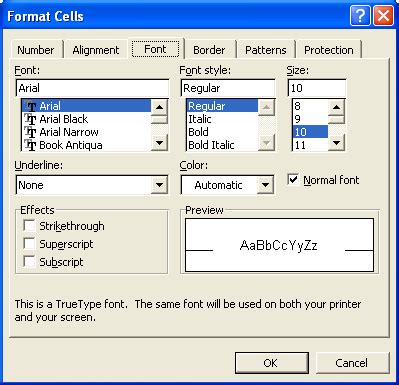Image resolution: width=399 pixels, height=385 pixels.
Task: Open the Patterns tab
Action: click(266, 50)
